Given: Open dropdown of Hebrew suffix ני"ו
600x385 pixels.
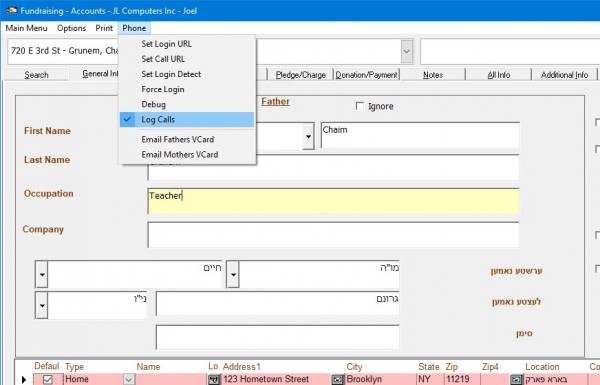Looking at the screenshot, I should (42, 305).
